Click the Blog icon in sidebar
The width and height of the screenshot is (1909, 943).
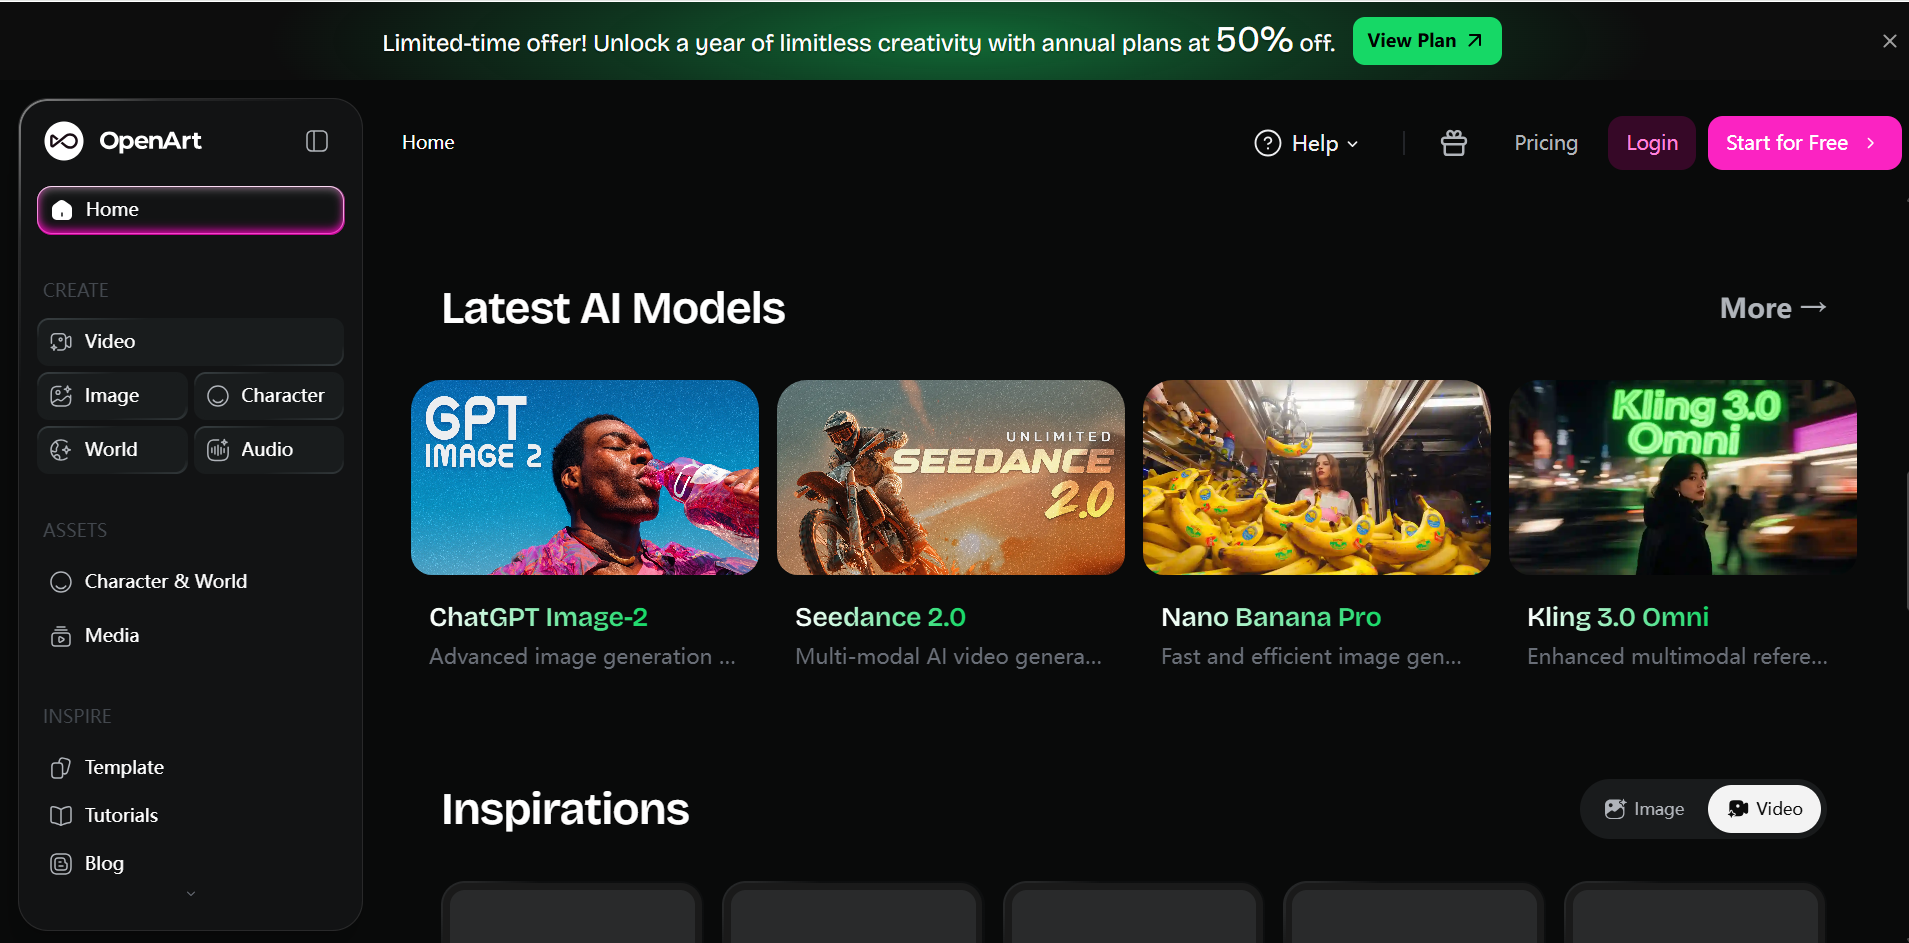(x=61, y=864)
